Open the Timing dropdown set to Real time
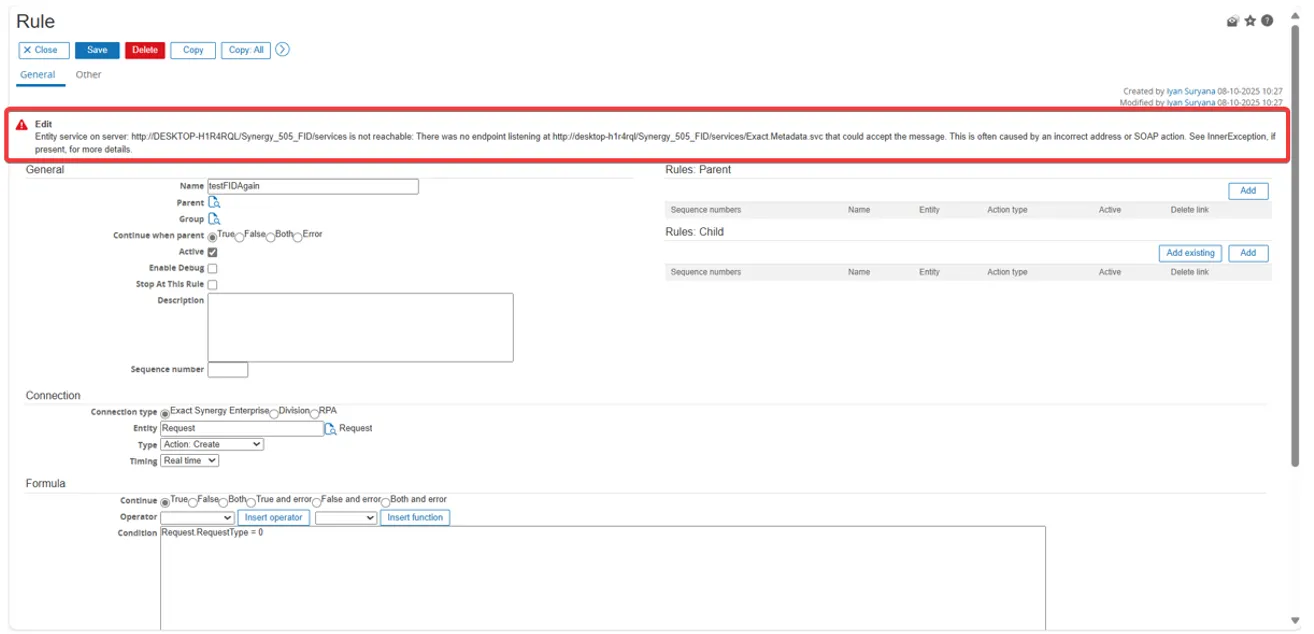The width and height of the screenshot is (1314, 634). coord(189,461)
